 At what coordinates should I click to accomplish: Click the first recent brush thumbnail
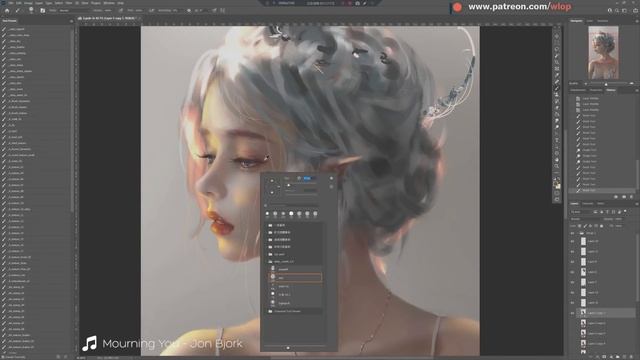click(267, 213)
